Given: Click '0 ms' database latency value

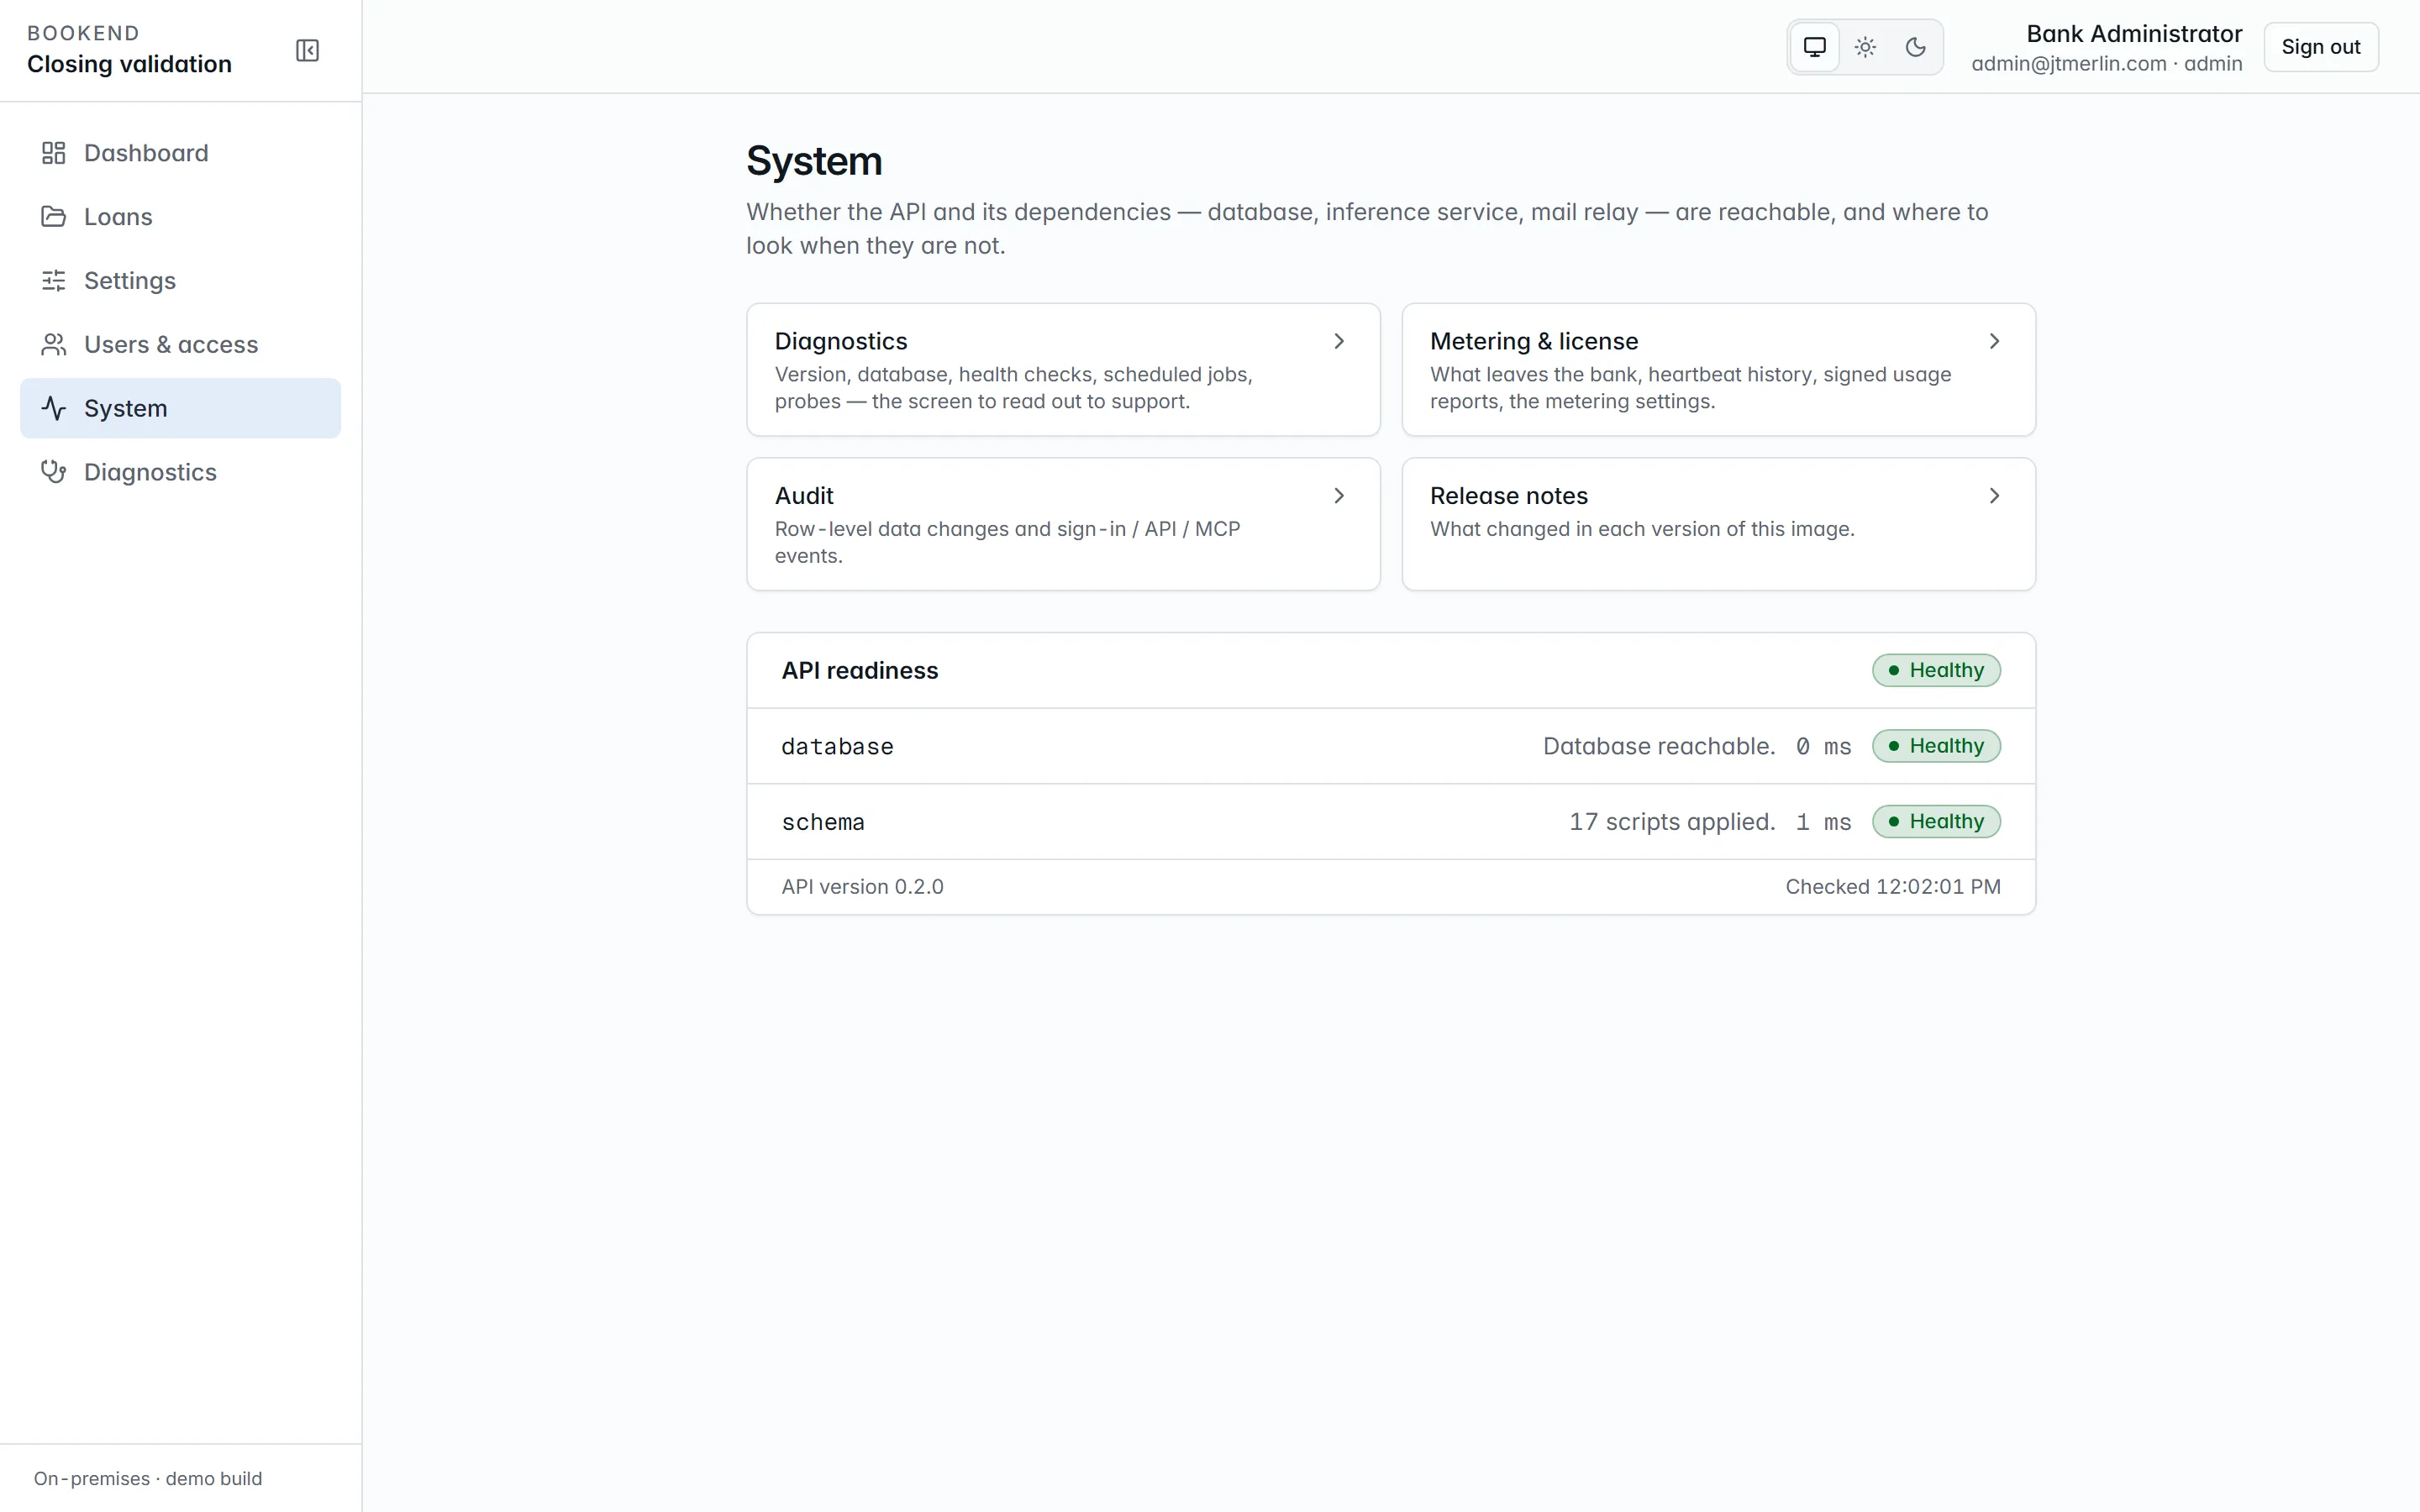Looking at the screenshot, I should 1823,746.
